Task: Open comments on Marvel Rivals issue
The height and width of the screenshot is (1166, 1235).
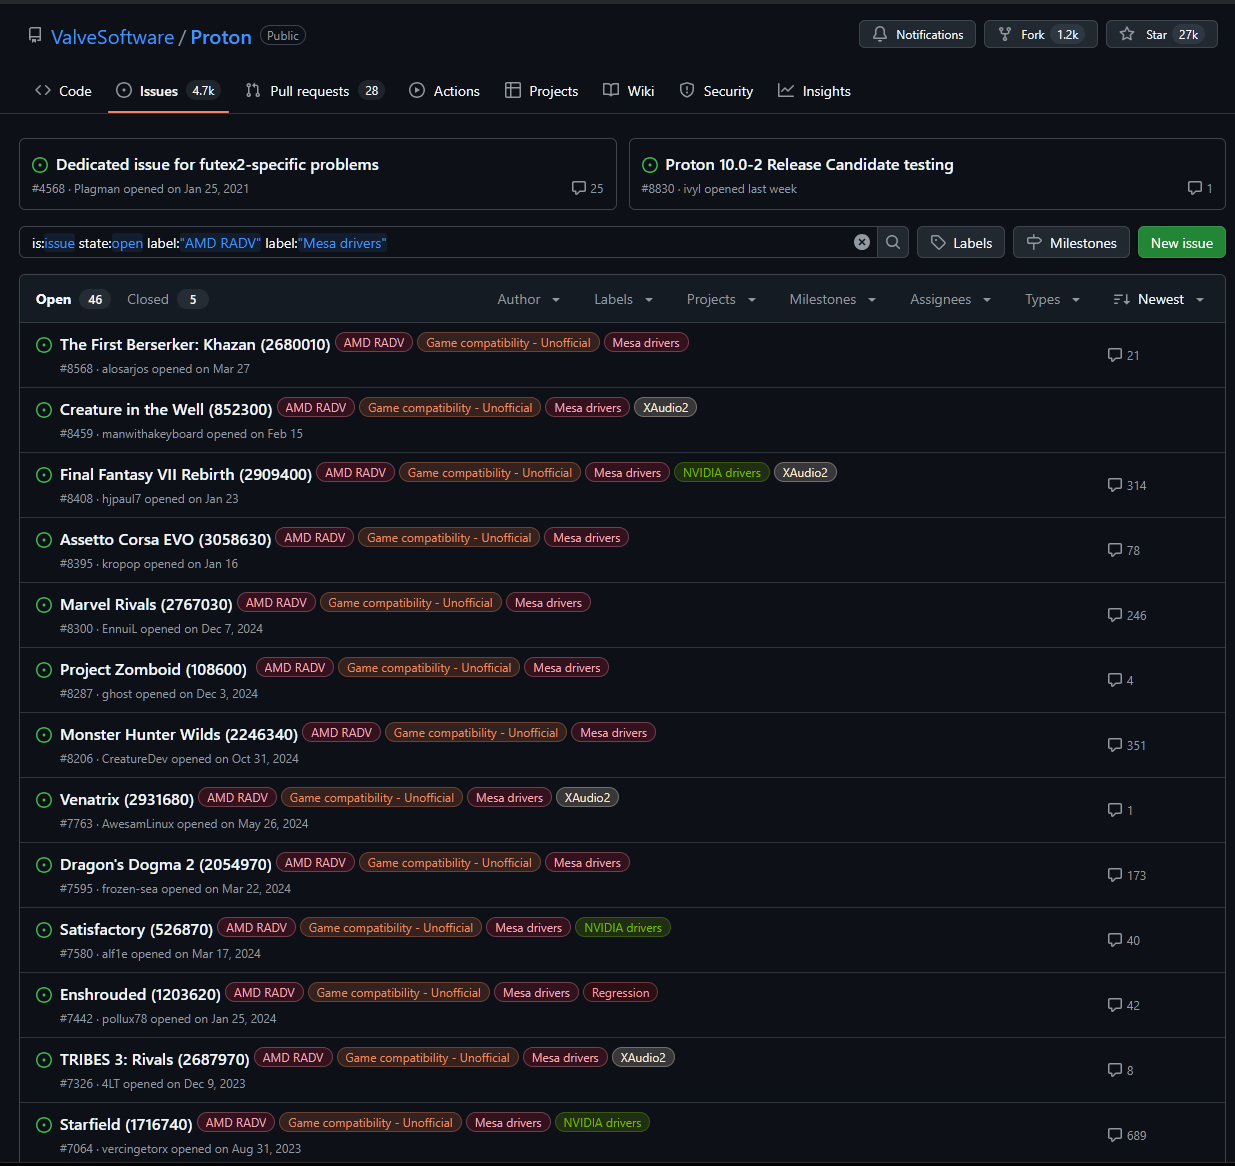Action: (x=1127, y=615)
